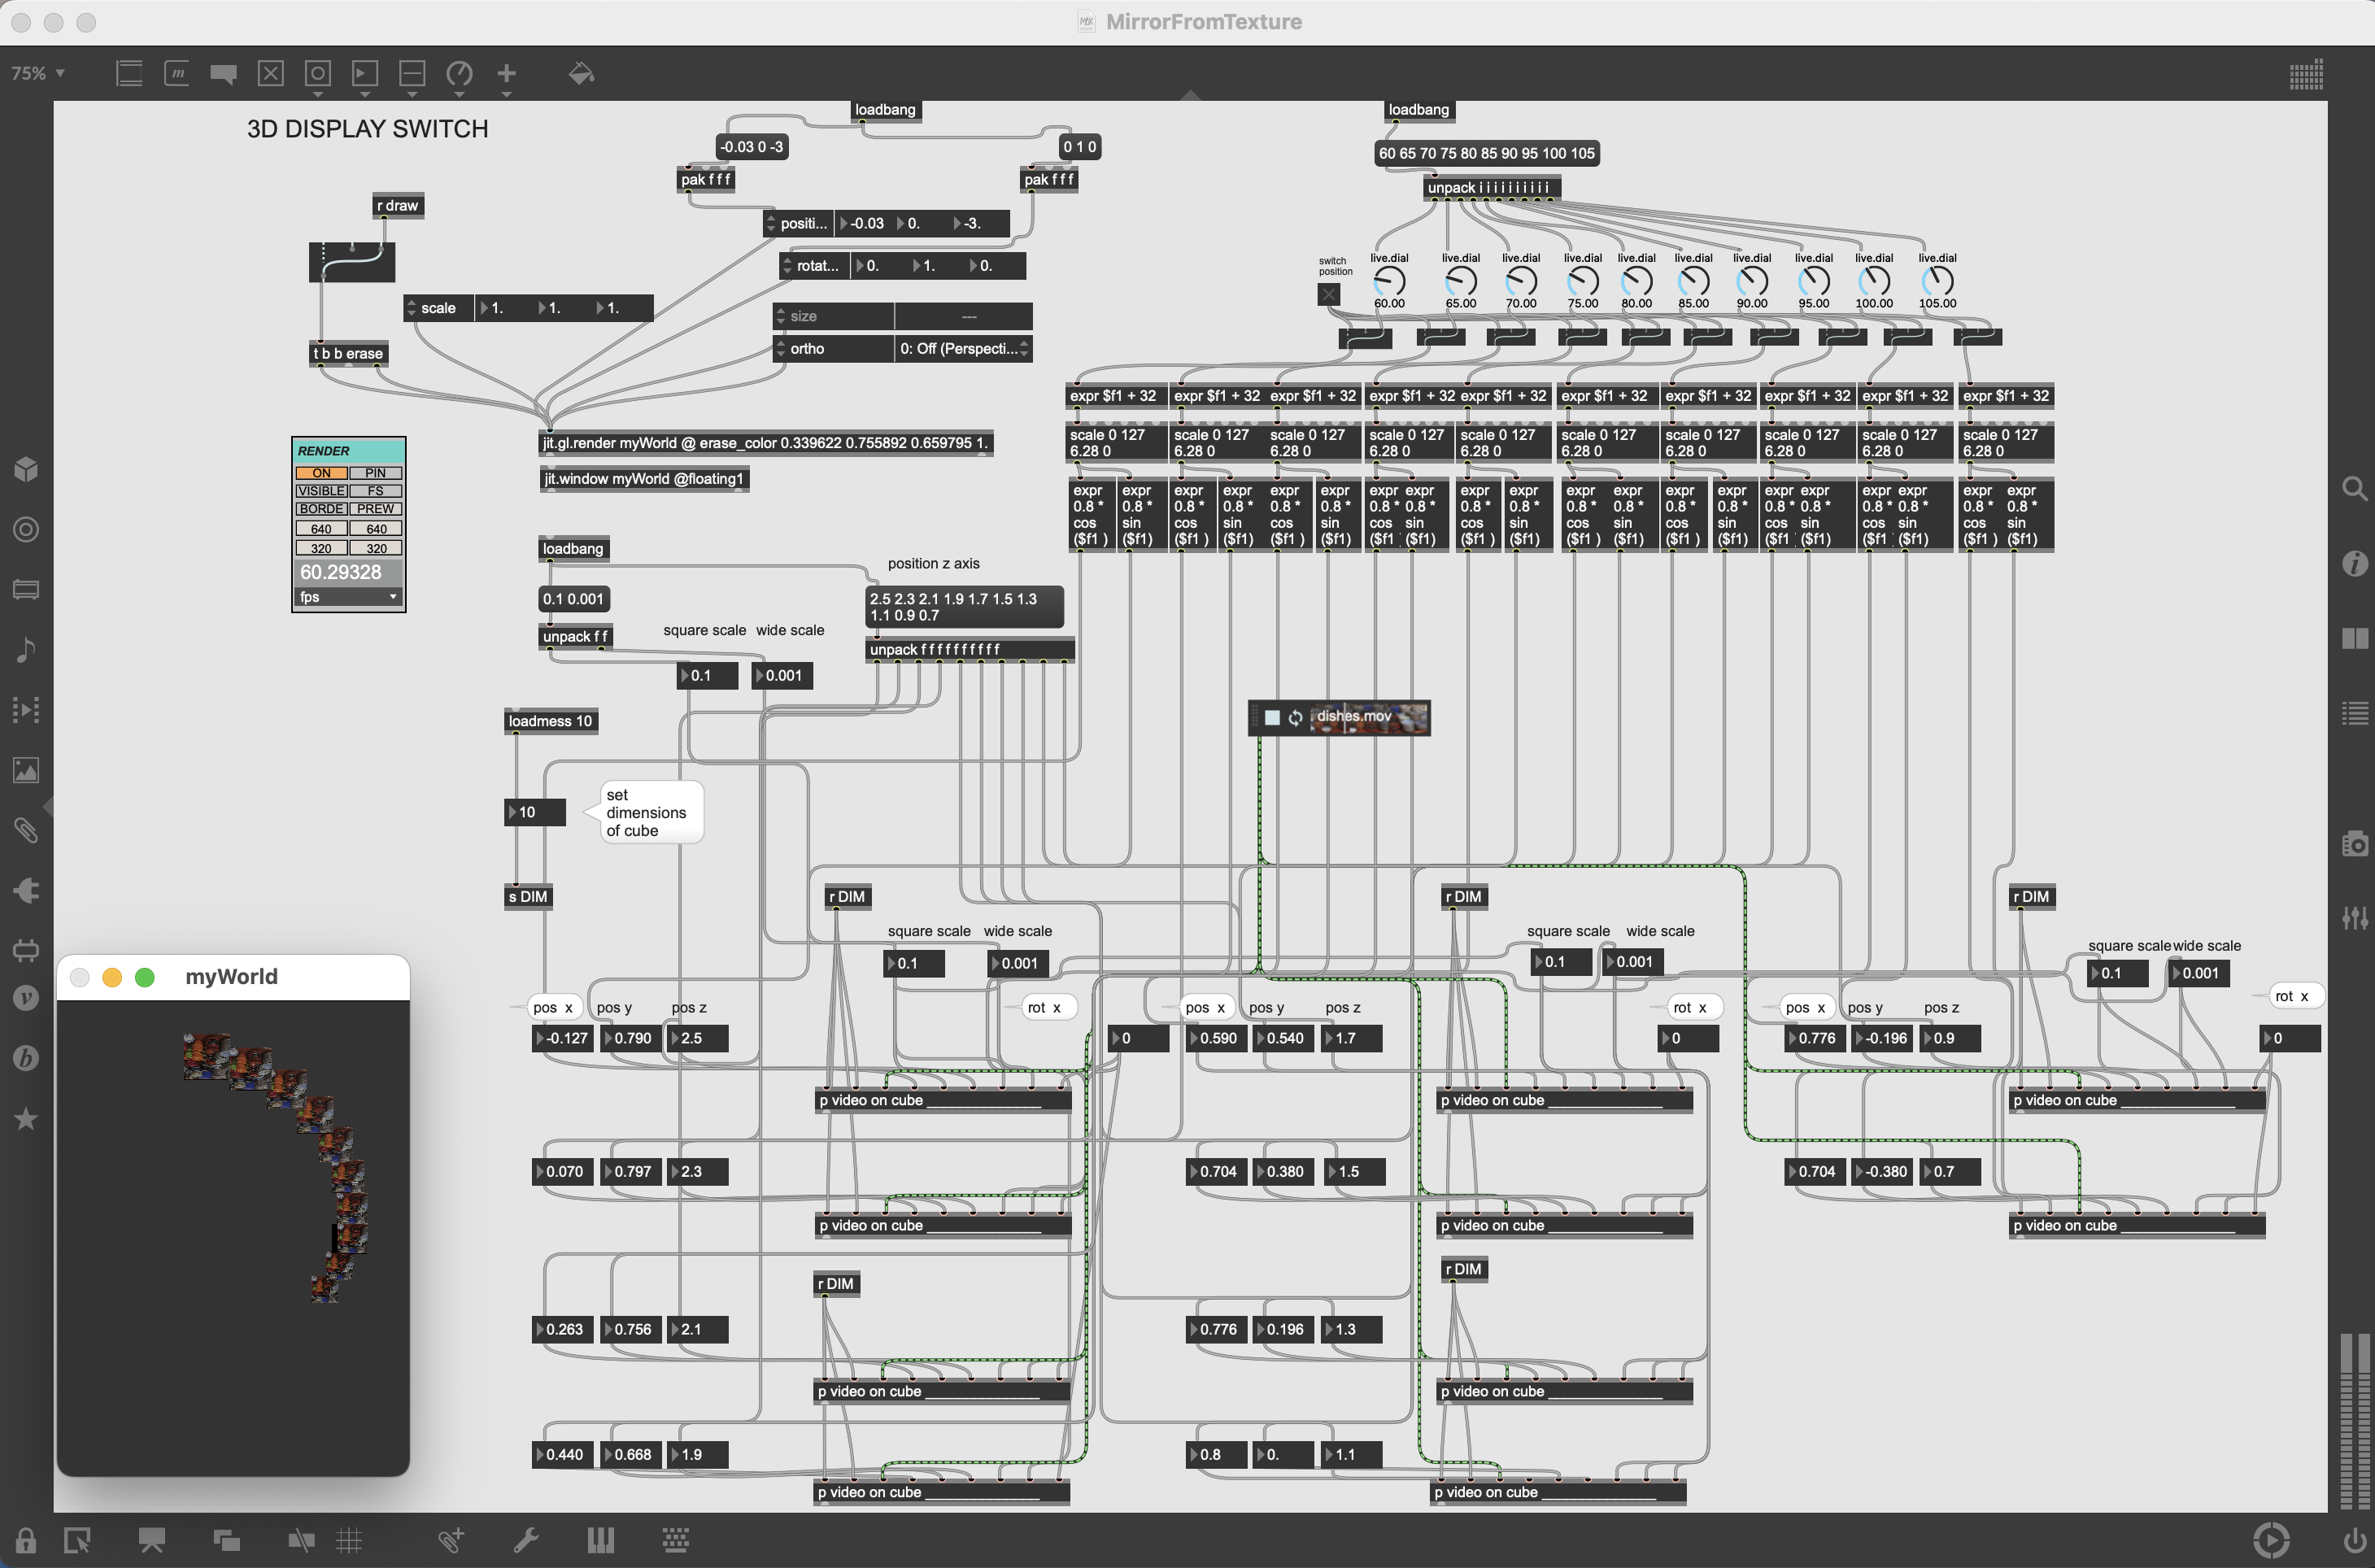Click the loadmess 10 object
2375x1568 pixels.
[550, 721]
